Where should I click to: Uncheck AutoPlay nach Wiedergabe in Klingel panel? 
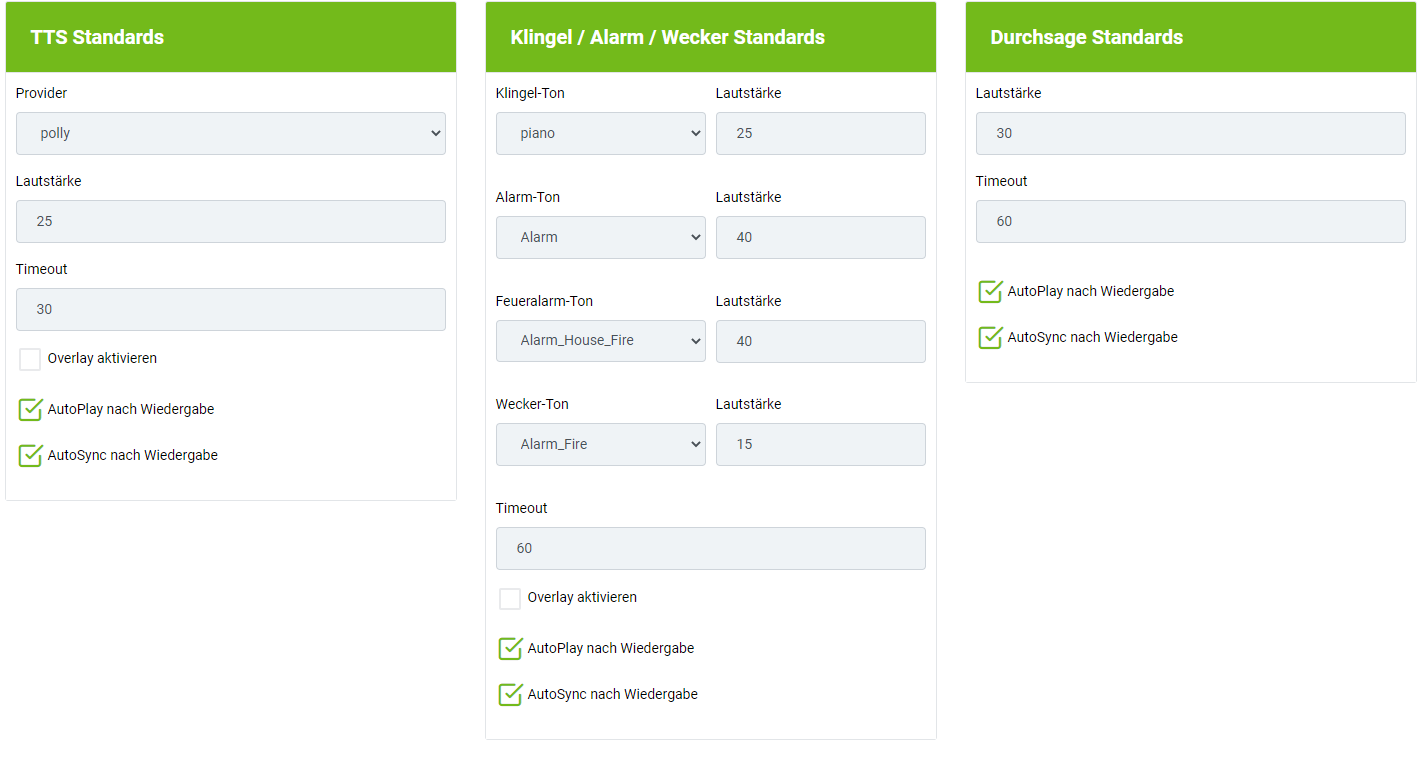pos(510,649)
